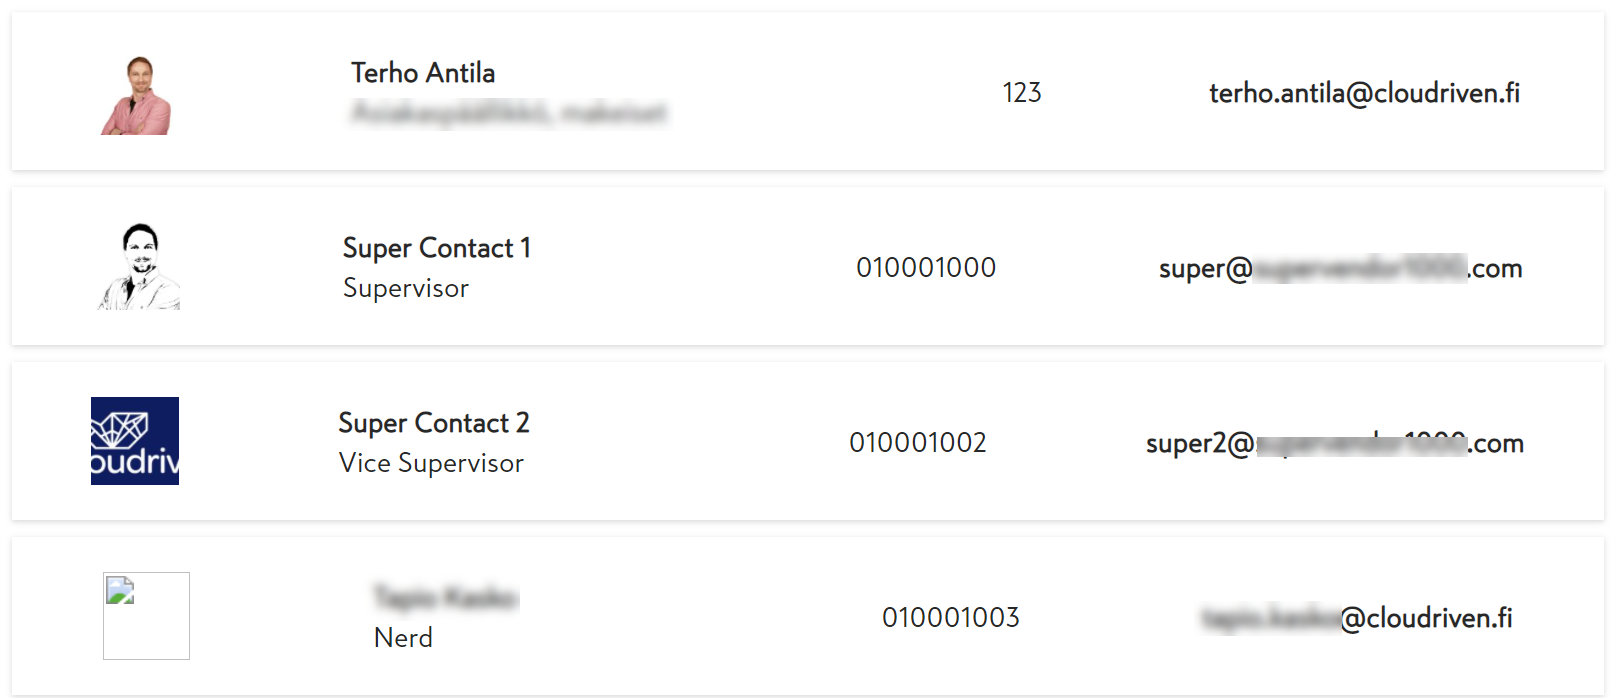This screenshot has width=1618, height=698.
Task: Click the Nerd contact's cloudriven.fi email
Action: (1357, 618)
